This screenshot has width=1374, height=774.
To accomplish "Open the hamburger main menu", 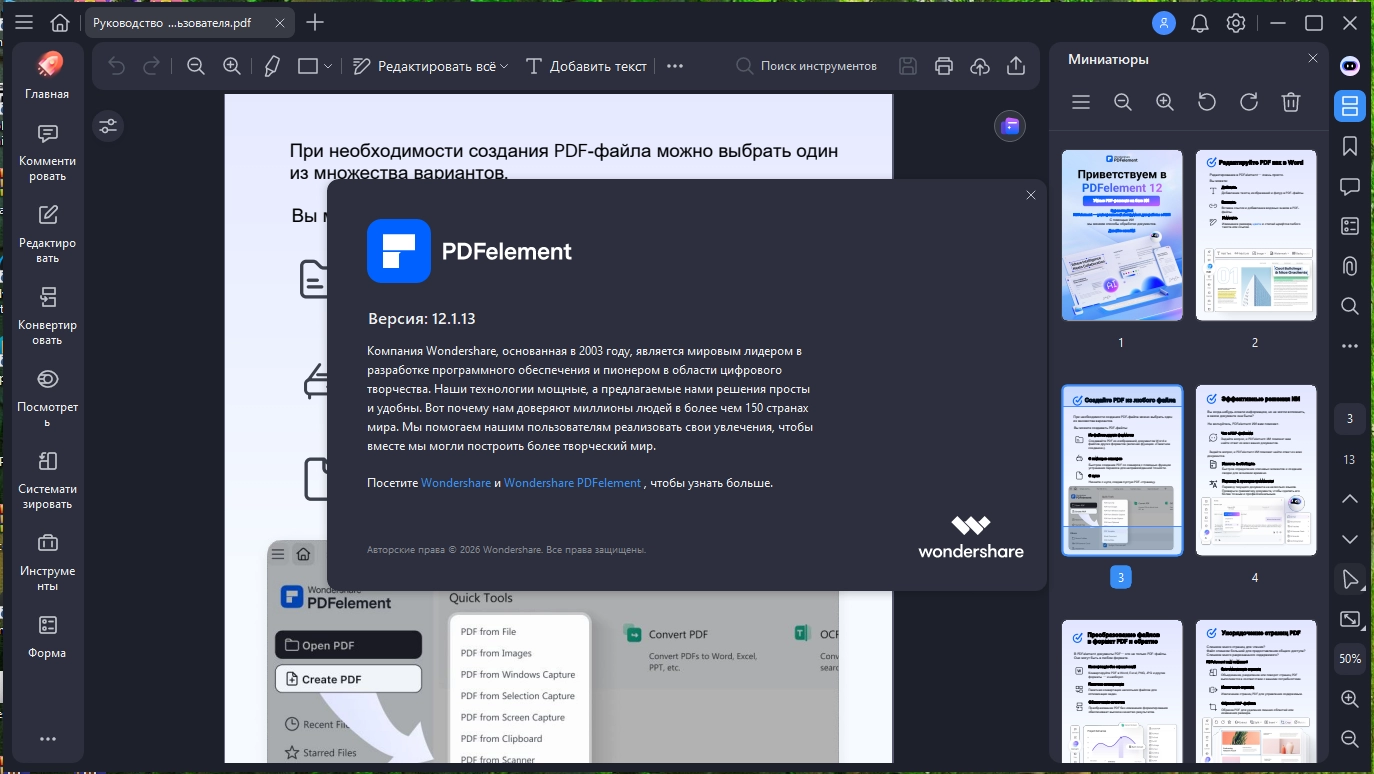I will tap(24, 22).
